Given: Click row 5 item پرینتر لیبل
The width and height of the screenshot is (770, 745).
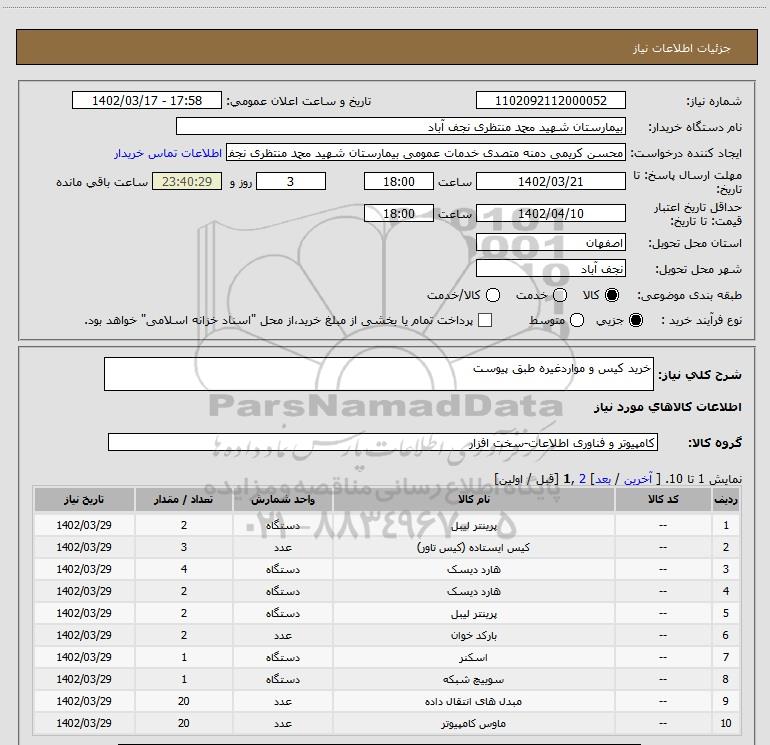Looking at the screenshot, I should (x=474, y=613).
